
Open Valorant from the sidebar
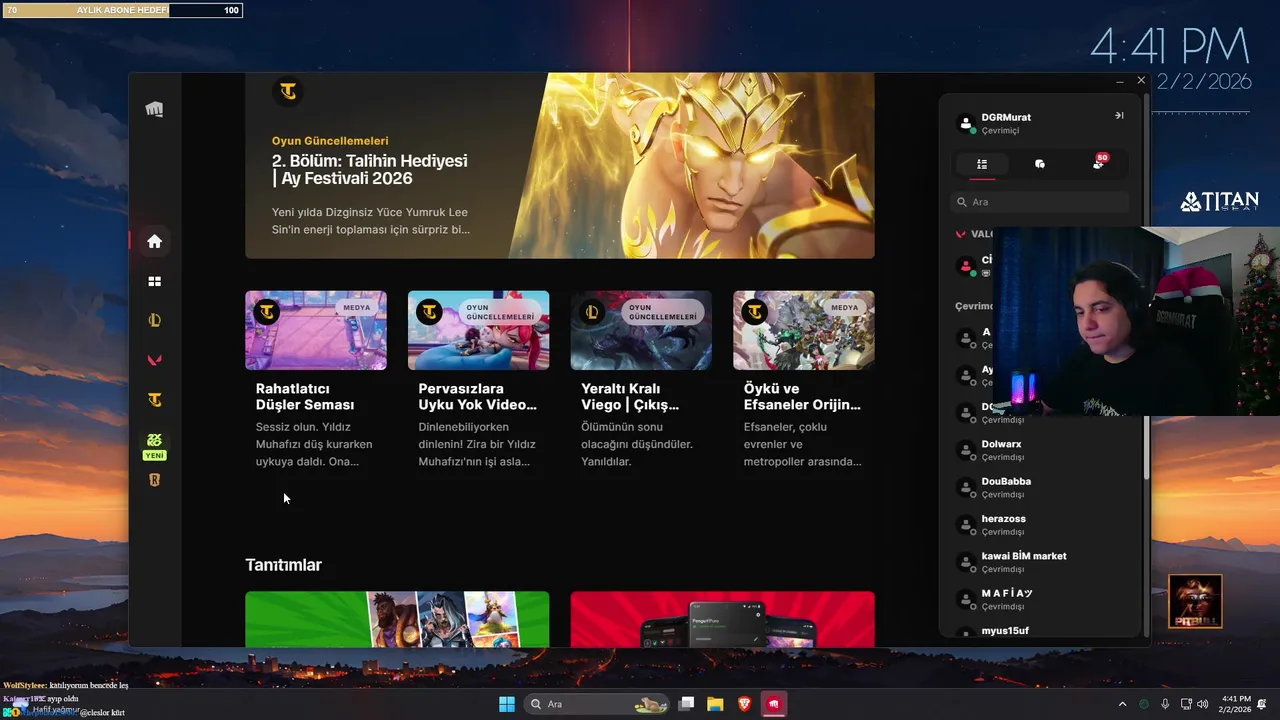coord(154,360)
